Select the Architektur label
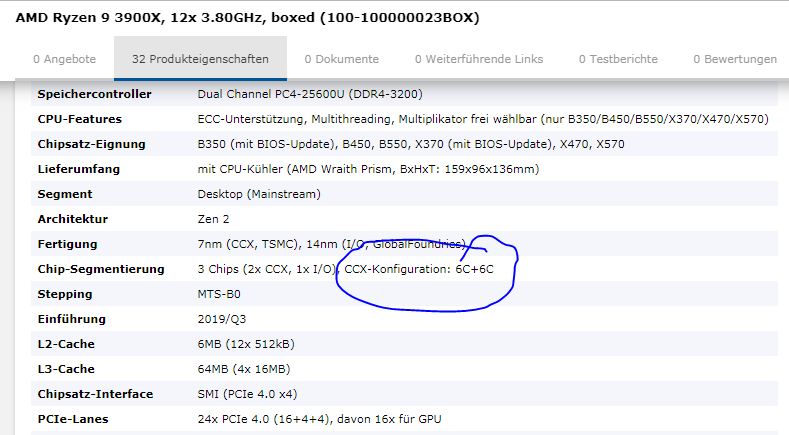Screen dimensions: 789x435 73,219
